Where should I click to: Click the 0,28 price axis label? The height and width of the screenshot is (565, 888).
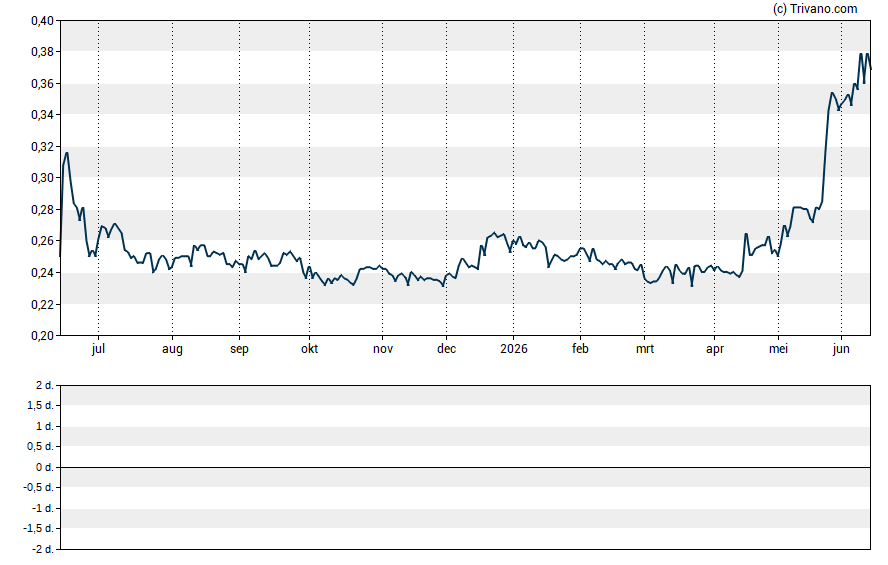pyautogui.click(x=42, y=209)
